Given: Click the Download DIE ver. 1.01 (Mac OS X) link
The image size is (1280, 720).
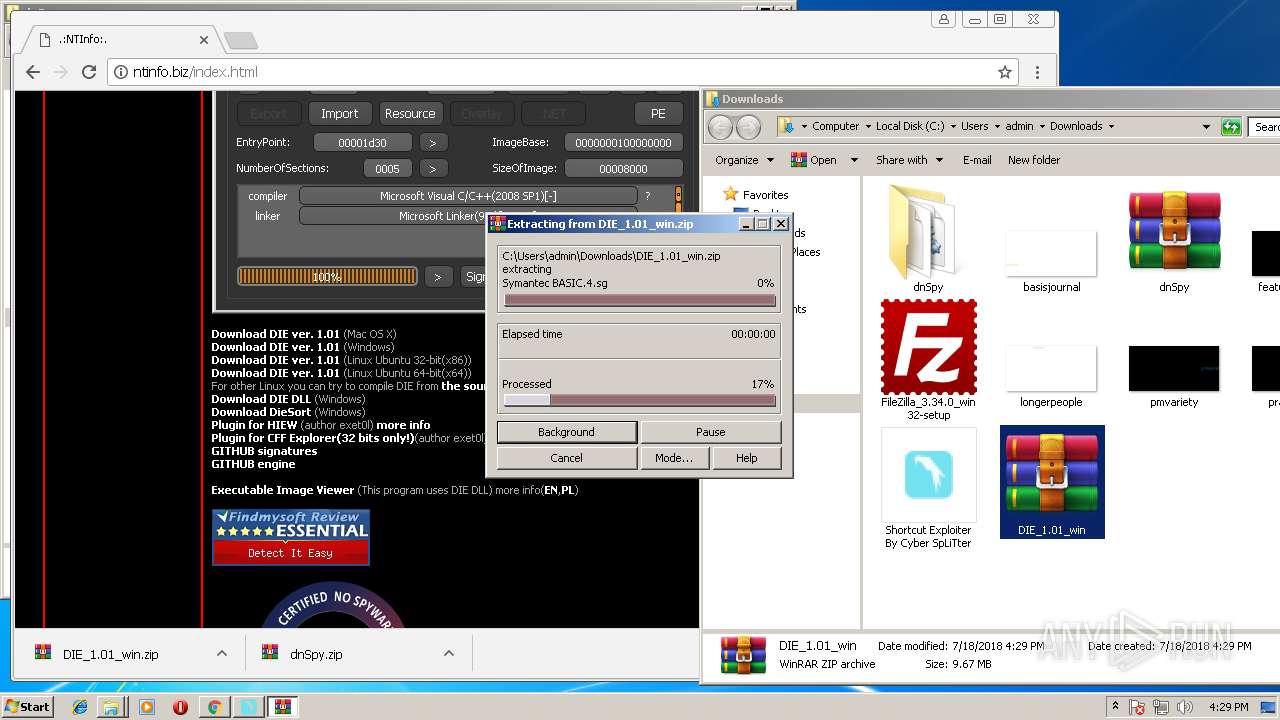Looking at the screenshot, I should tap(275, 334).
